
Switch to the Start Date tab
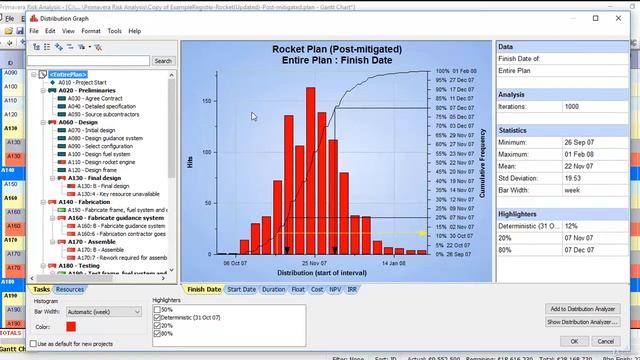pyautogui.click(x=241, y=289)
